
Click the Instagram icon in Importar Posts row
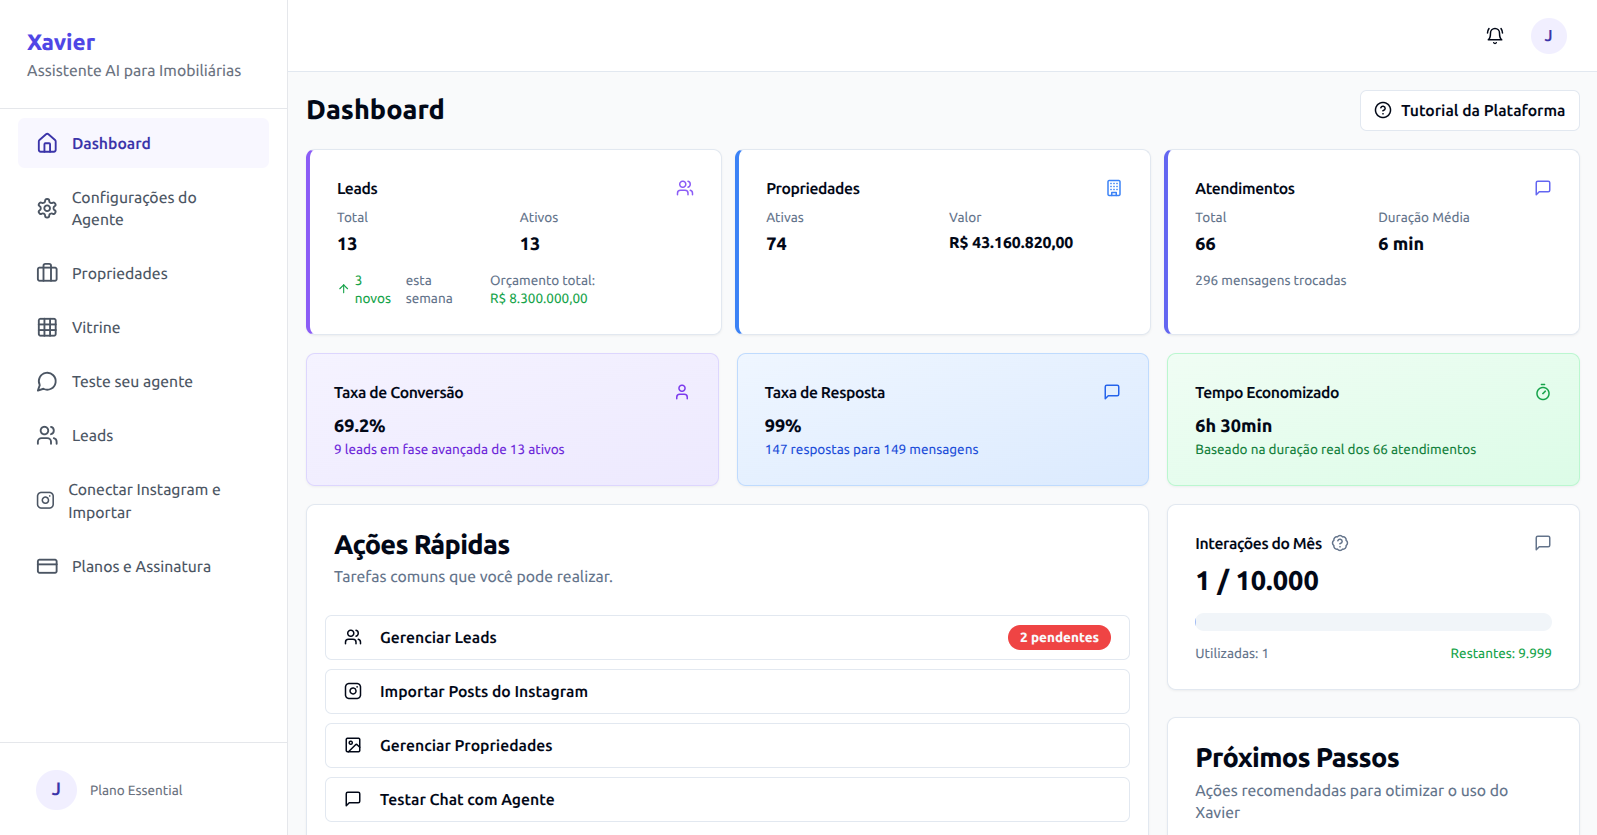click(x=353, y=691)
